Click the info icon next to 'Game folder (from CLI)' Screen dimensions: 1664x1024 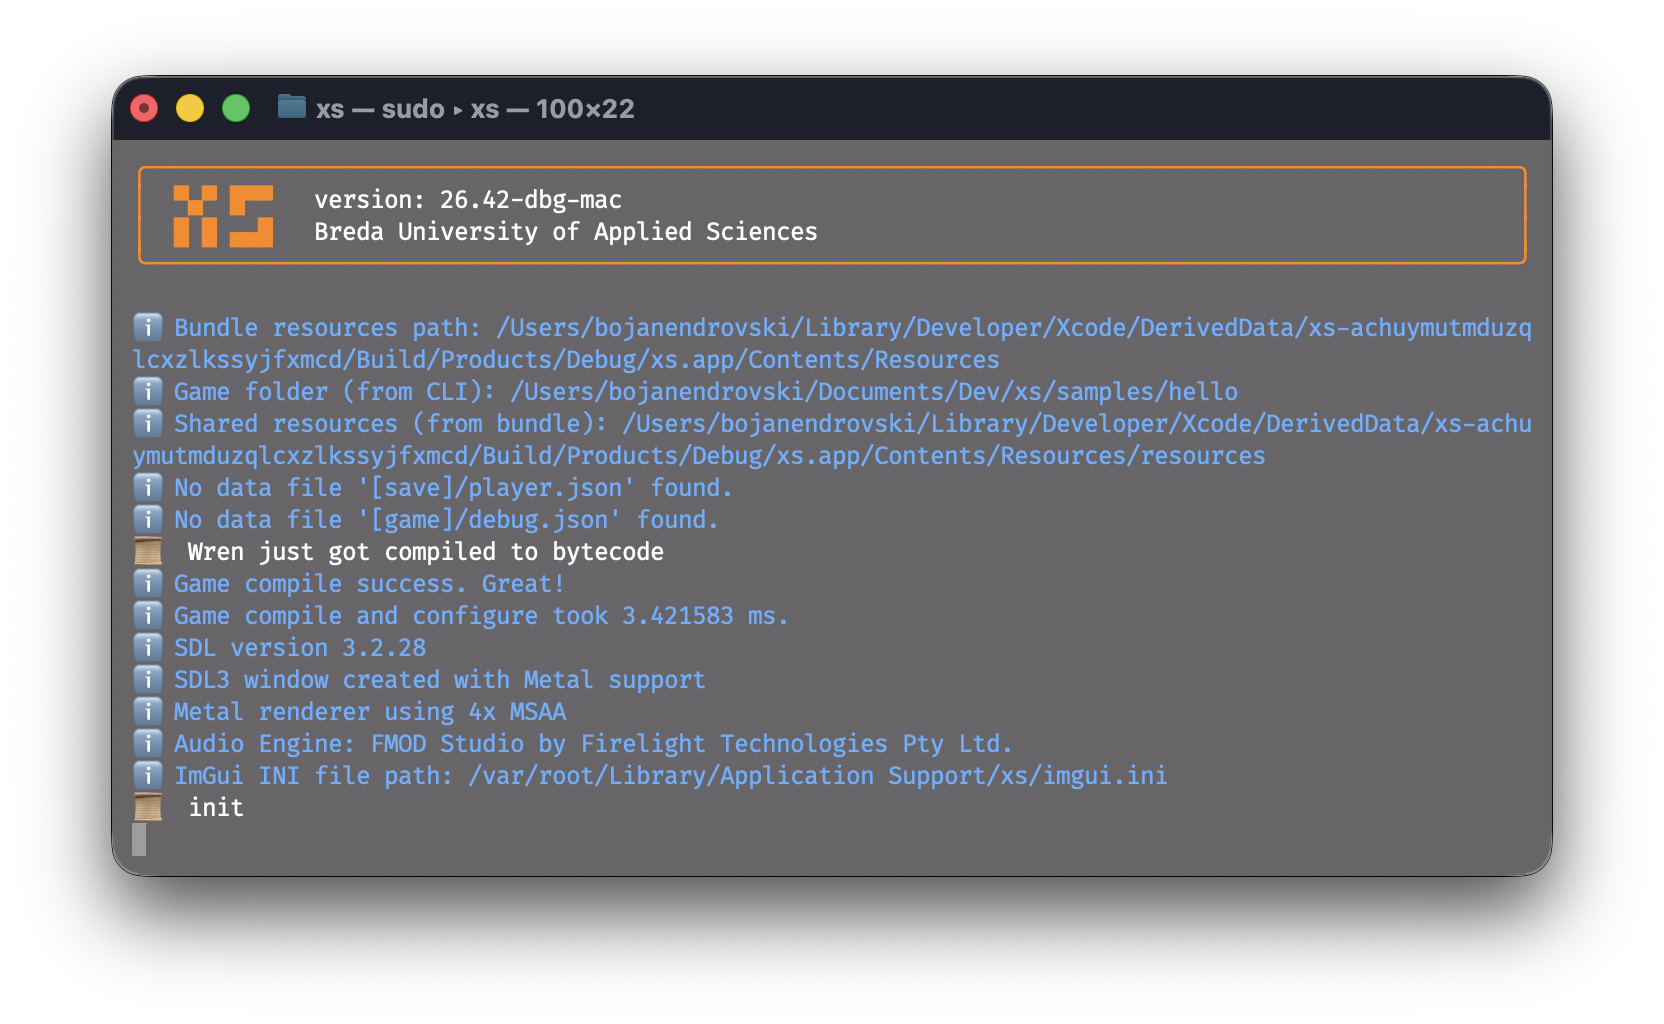click(x=147, y=391)
